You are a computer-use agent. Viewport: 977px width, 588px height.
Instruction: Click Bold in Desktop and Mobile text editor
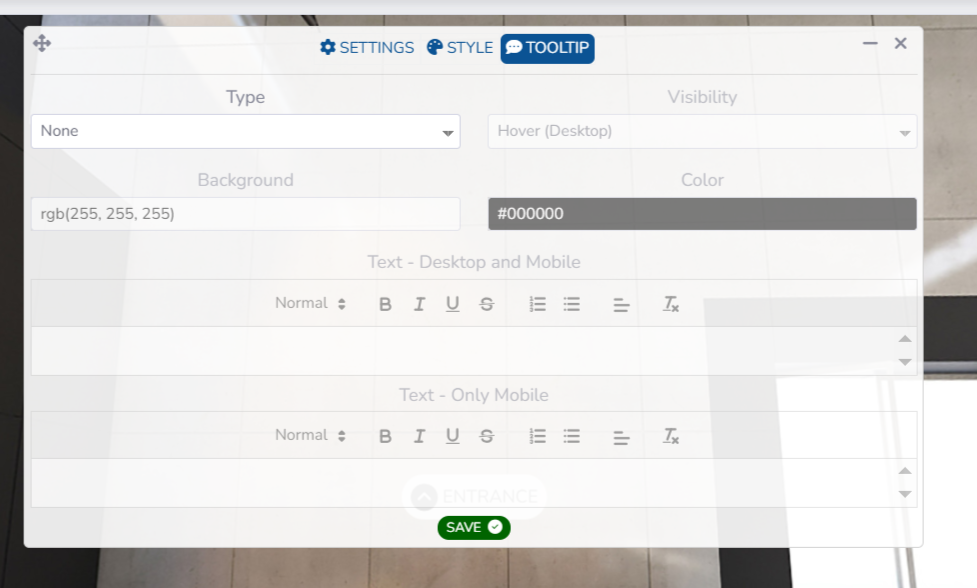[385, 304]
